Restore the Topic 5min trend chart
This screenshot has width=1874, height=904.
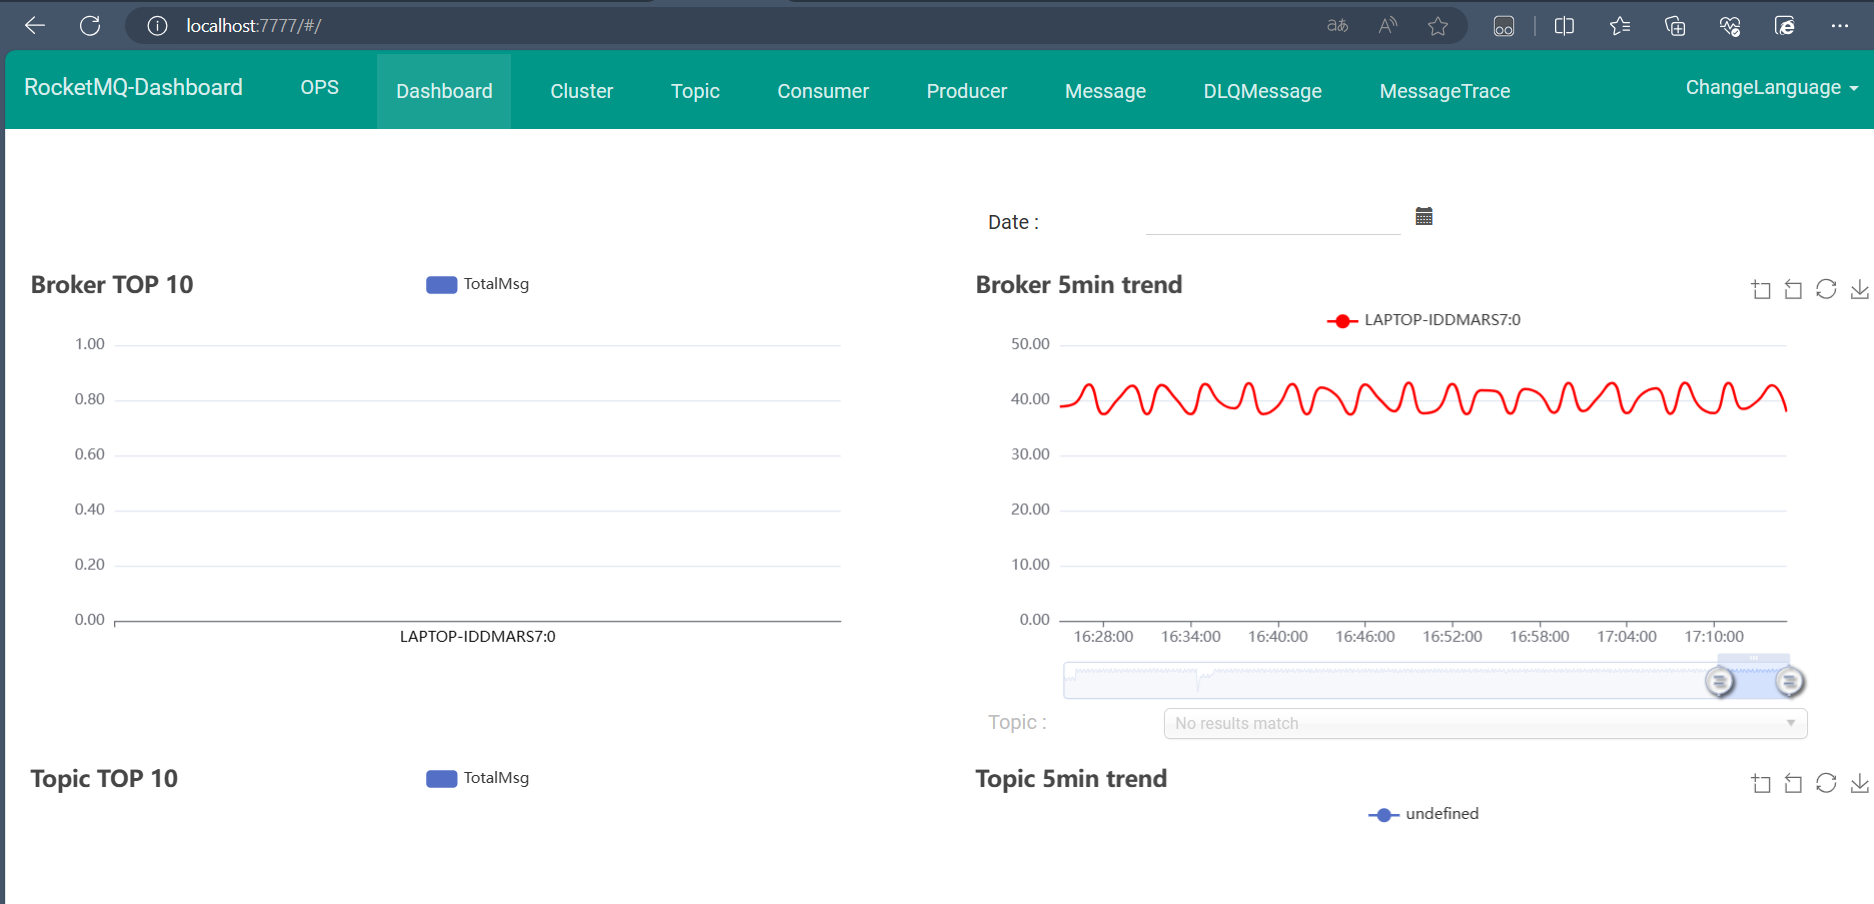[1826, 783]
